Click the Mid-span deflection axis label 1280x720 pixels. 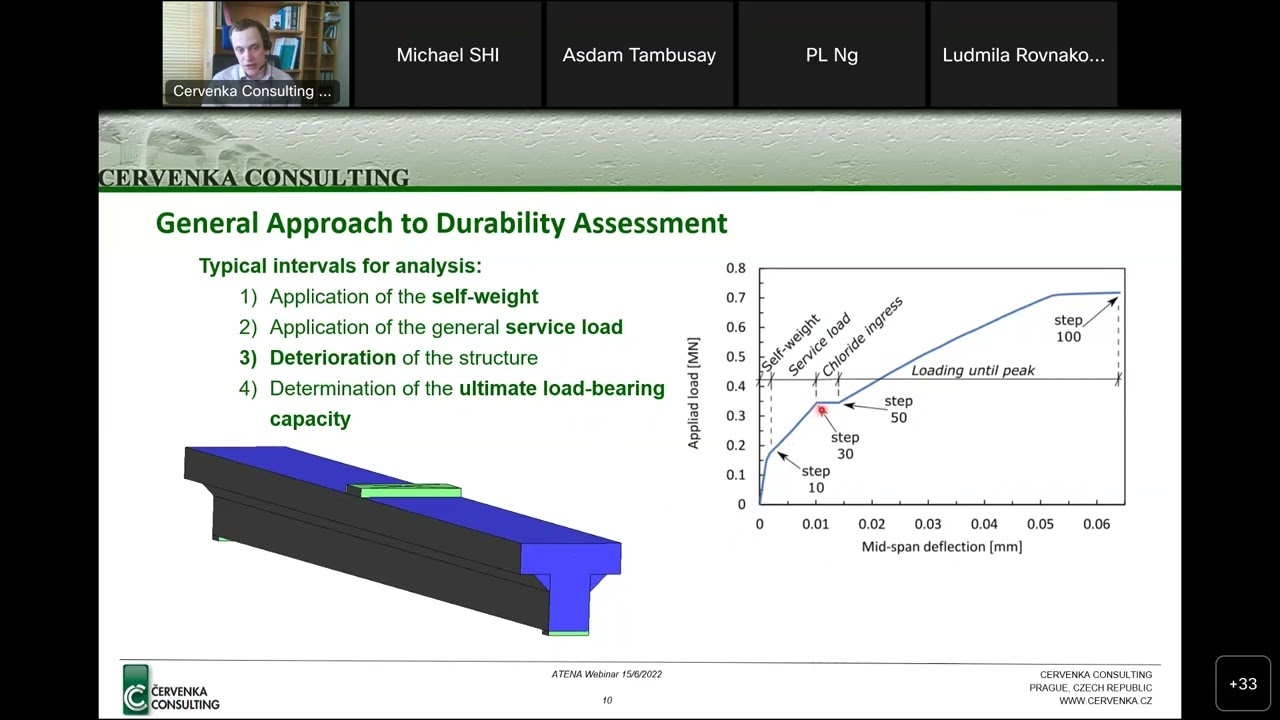(942, 547)
